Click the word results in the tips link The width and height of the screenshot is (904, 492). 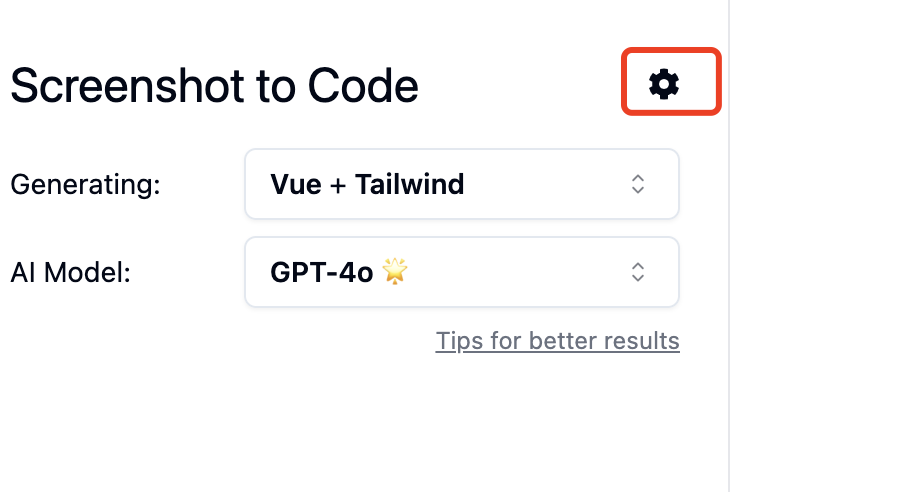point(641,341)
